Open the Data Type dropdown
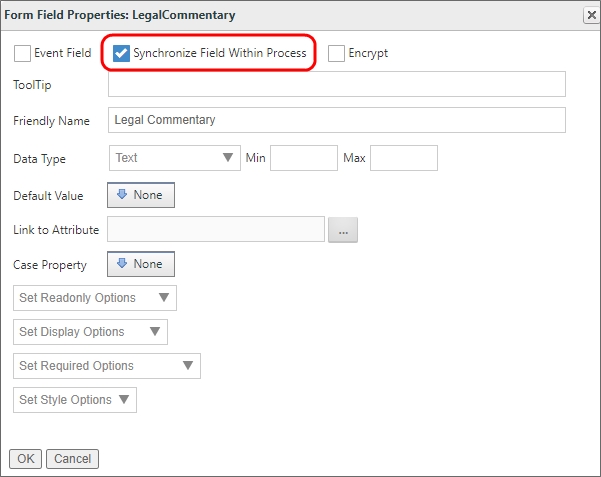 point(174,158)
